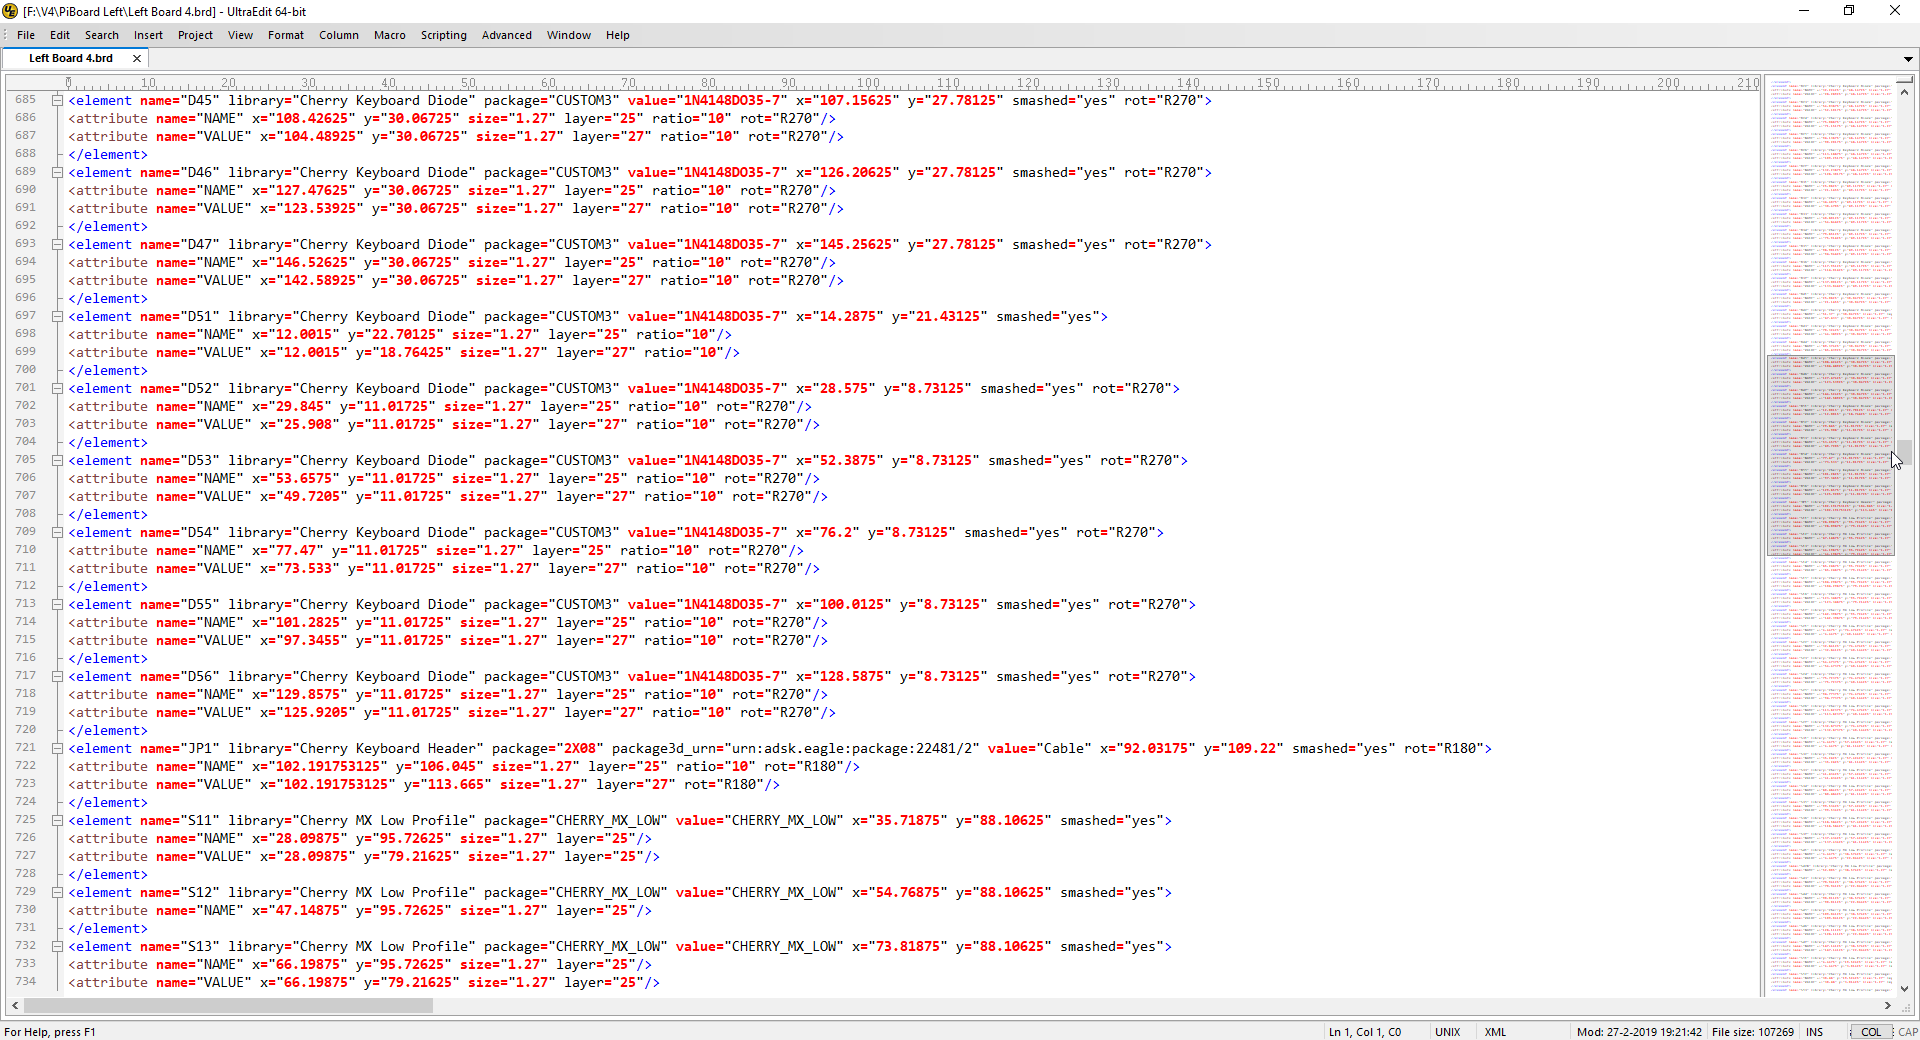1920x1040 pixels.
Task: Collapse the D51 element fold at line 697
Action: pyautogui.click(x=58, y=317)
